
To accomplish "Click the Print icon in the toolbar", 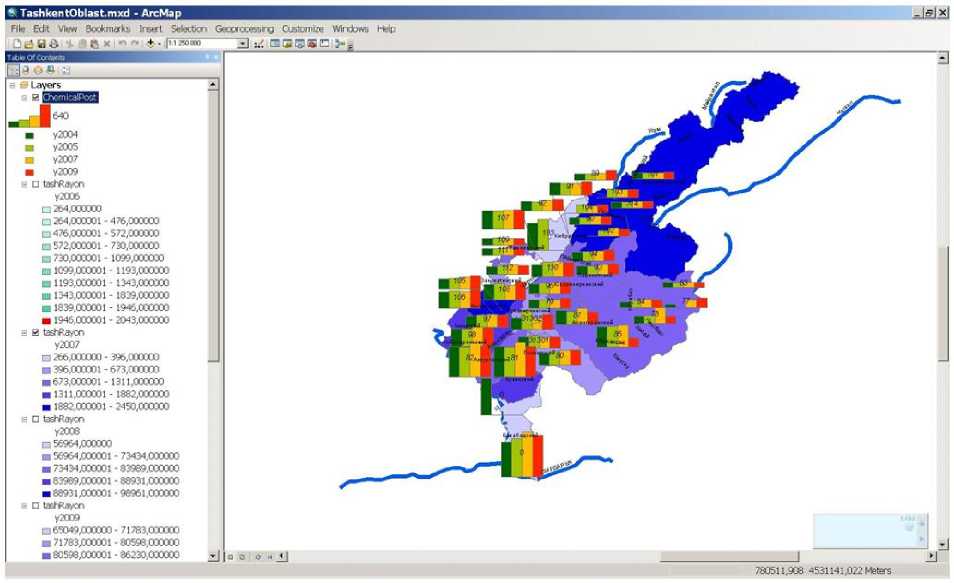I will (53, 44).
